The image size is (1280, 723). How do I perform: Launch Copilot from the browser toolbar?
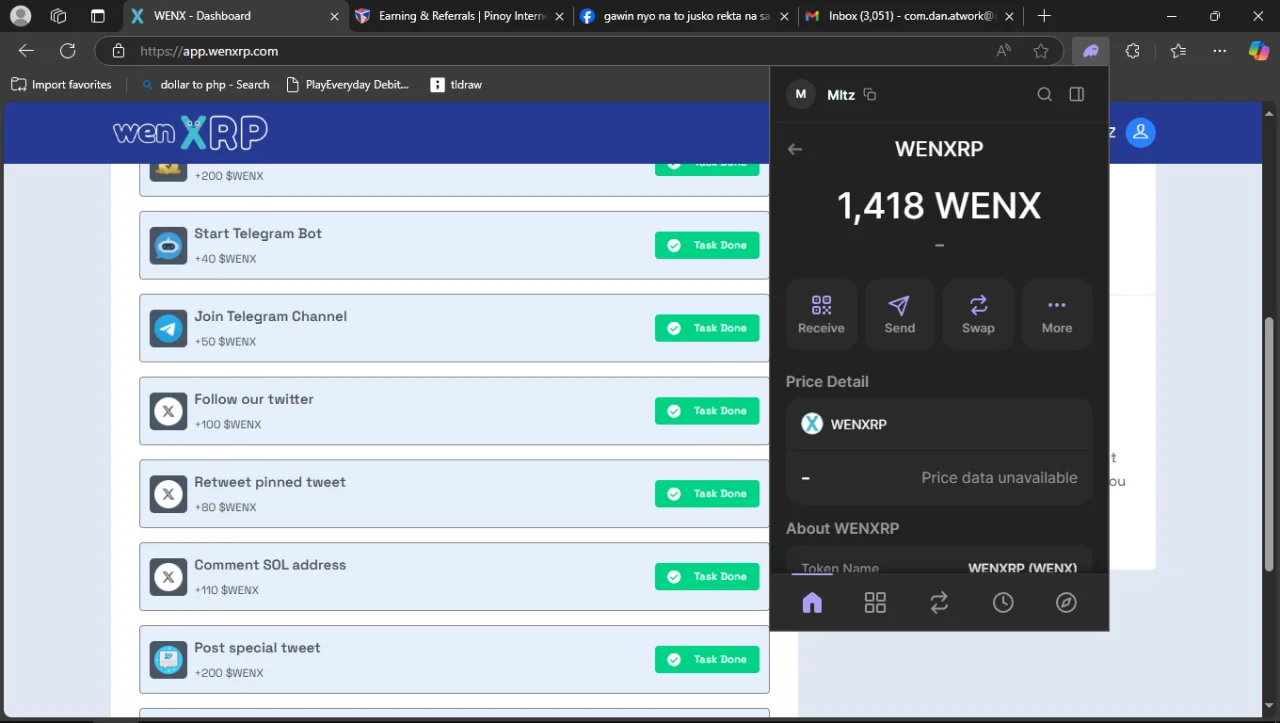click(1259, 51)
